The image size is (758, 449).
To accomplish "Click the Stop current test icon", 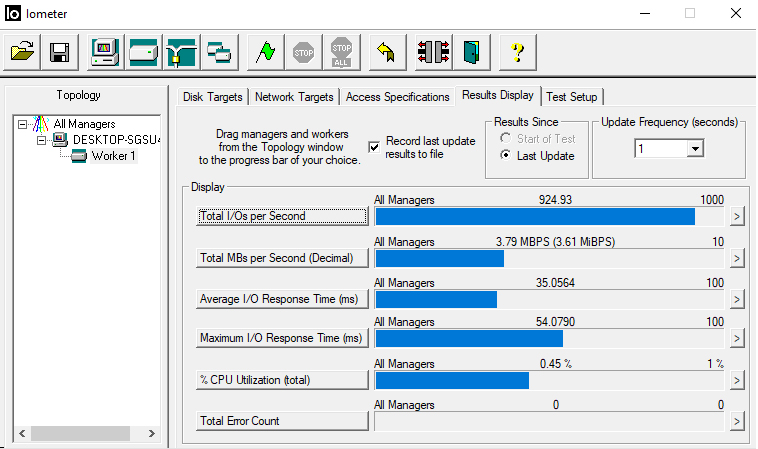I will 303,51.
